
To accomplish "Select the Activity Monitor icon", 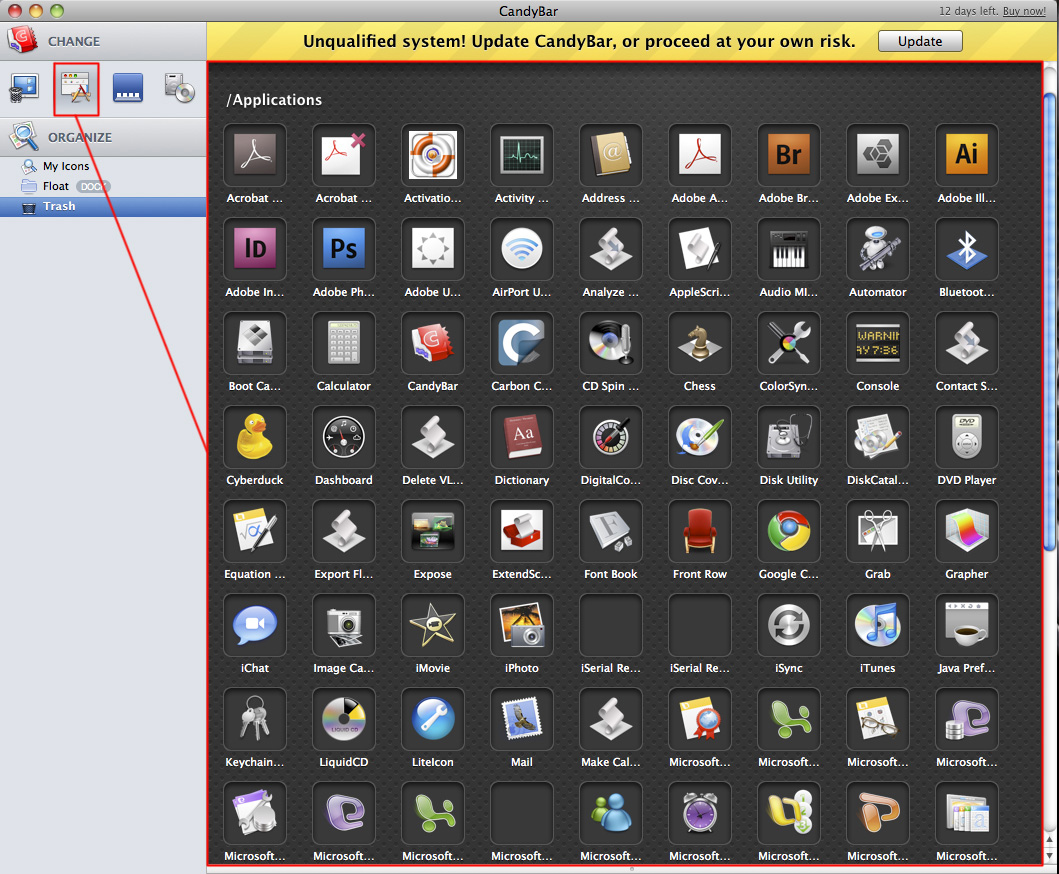I will tap(521, 155).
